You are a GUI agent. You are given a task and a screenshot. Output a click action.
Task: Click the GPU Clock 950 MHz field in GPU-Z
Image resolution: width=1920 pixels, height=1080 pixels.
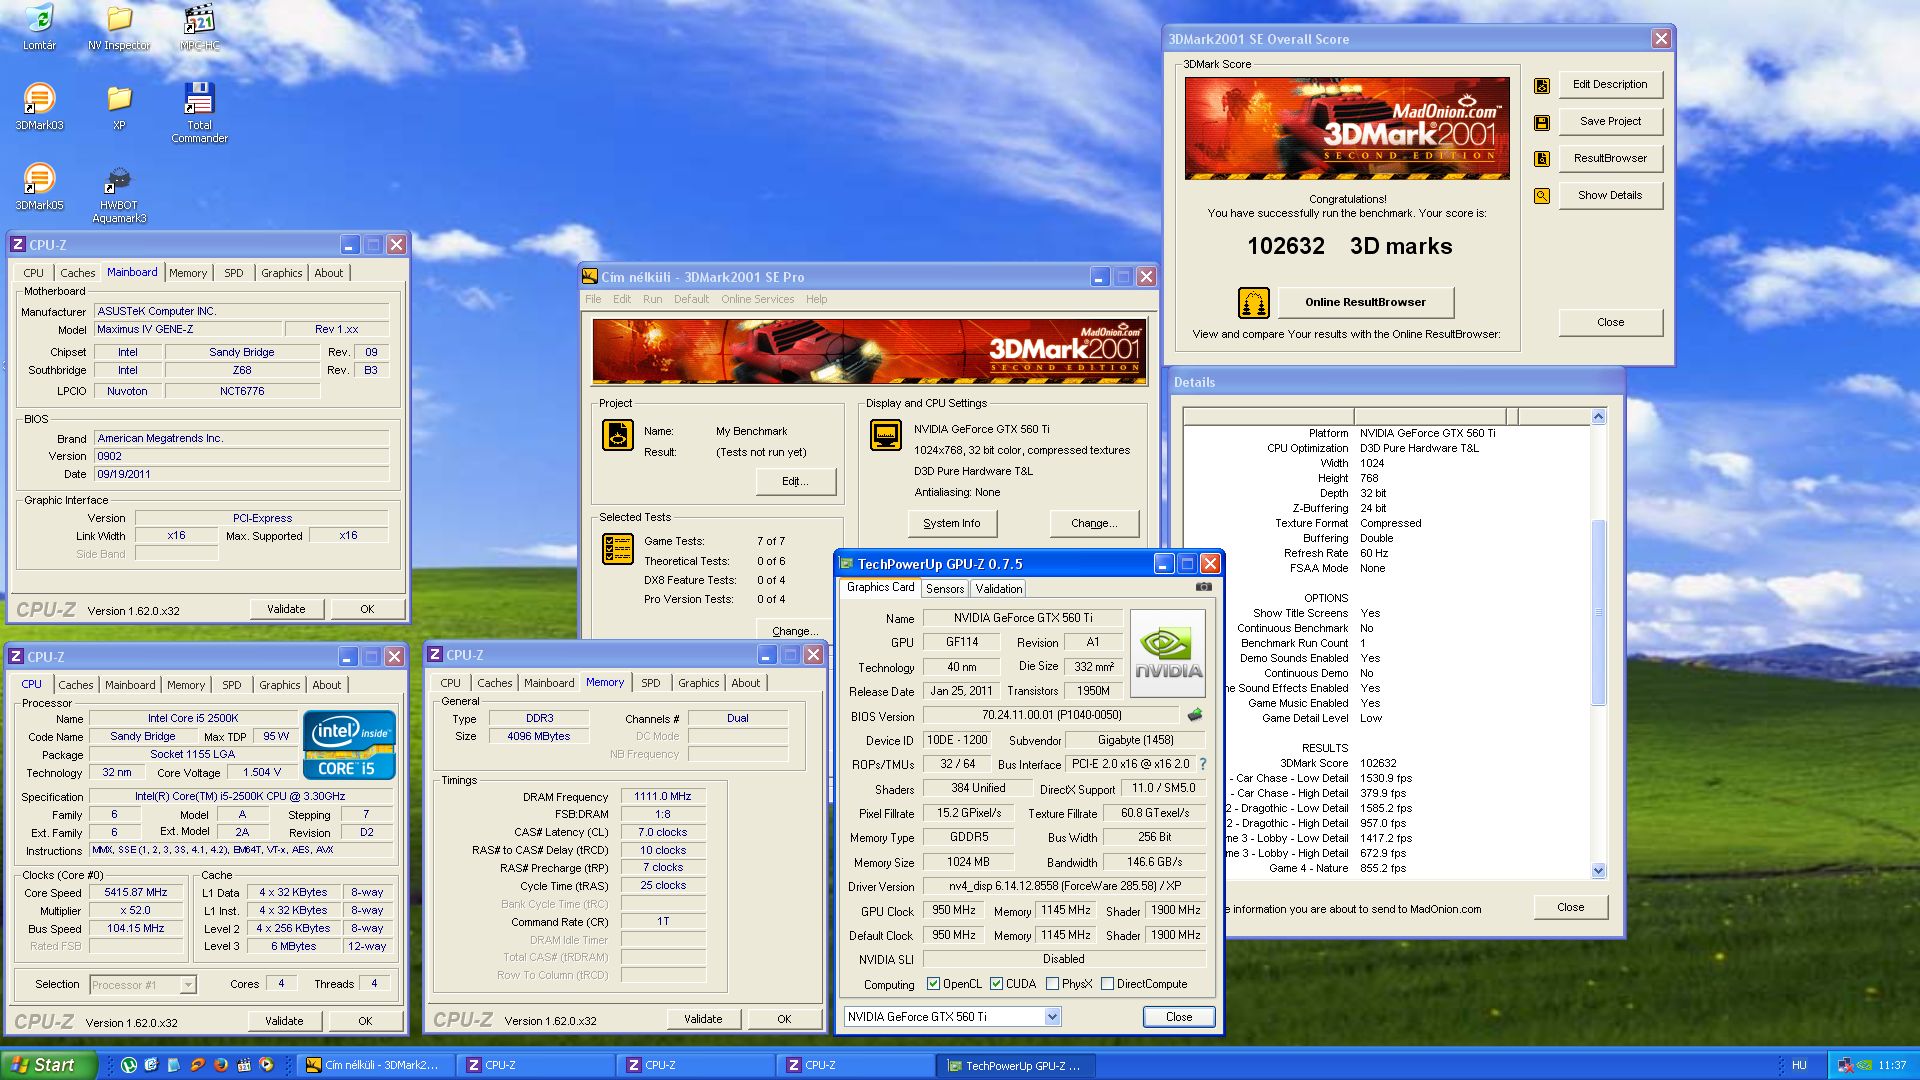(x=954, y=911)
